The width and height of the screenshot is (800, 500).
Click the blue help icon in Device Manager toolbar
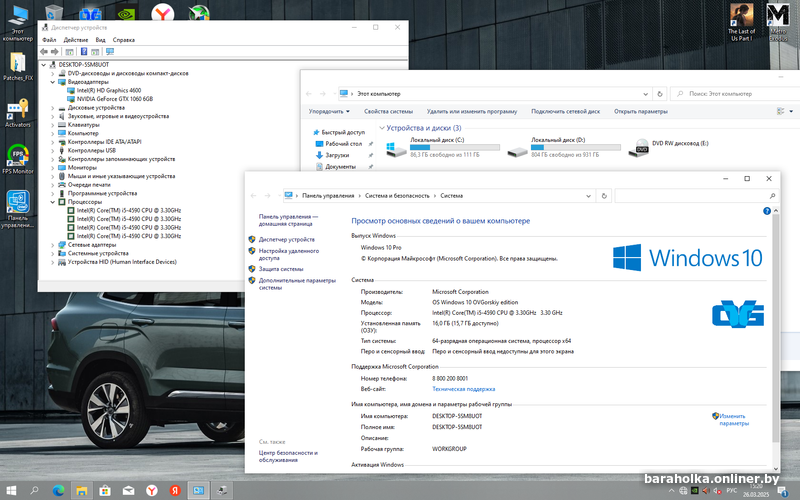pos(84,52)
